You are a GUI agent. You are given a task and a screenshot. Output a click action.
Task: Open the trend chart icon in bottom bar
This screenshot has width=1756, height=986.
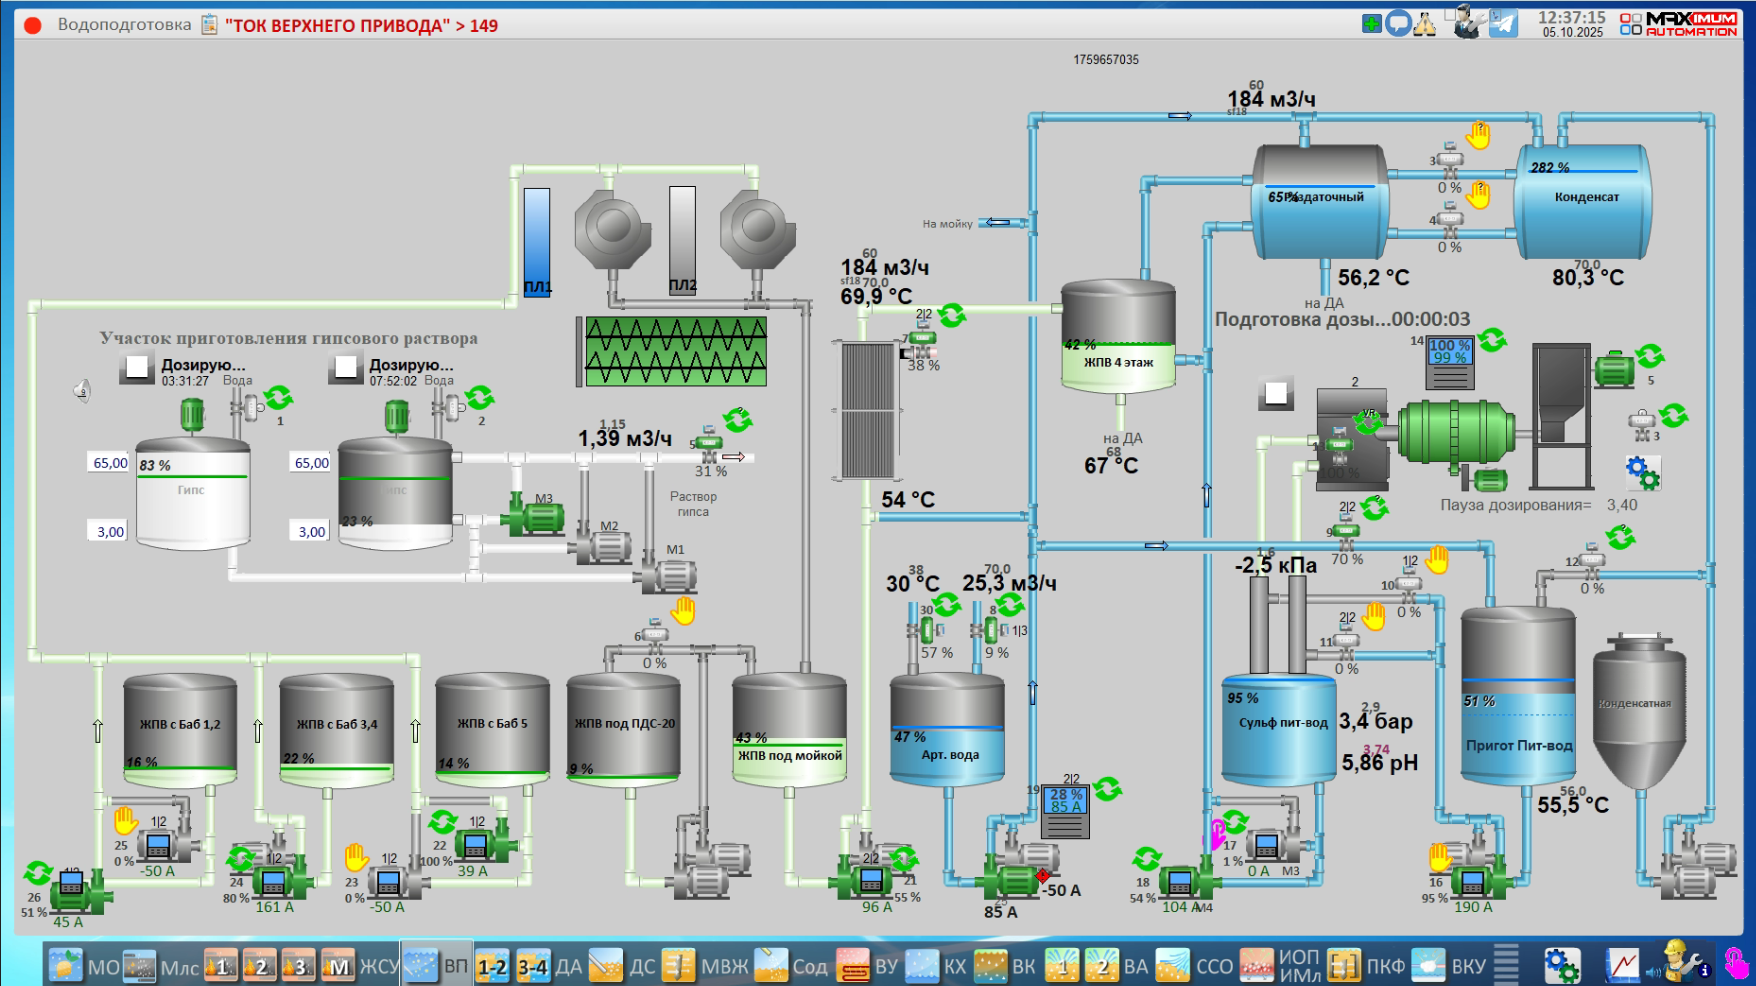pos(1622,965)
